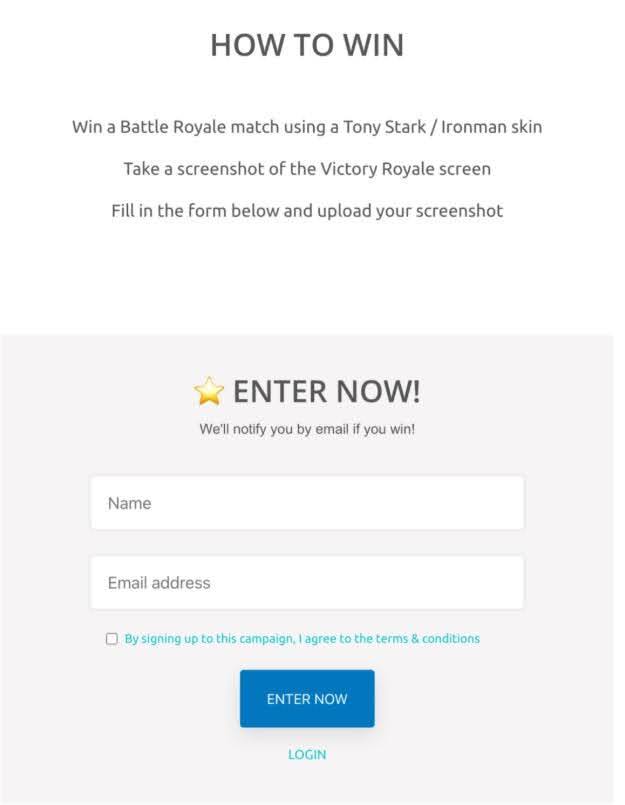Click the Email address field
The width and height of the screenshot is (625, 805).
point(307,582)
